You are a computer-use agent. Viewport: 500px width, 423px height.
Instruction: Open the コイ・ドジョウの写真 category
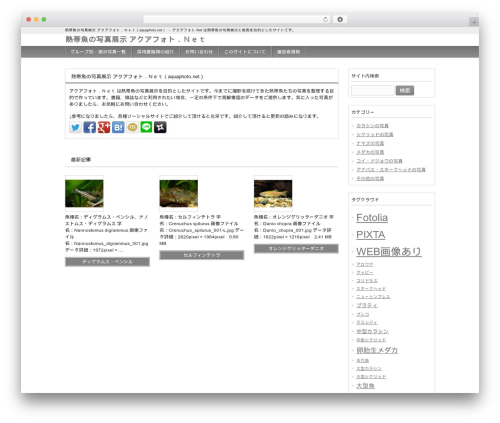[379, 161]
